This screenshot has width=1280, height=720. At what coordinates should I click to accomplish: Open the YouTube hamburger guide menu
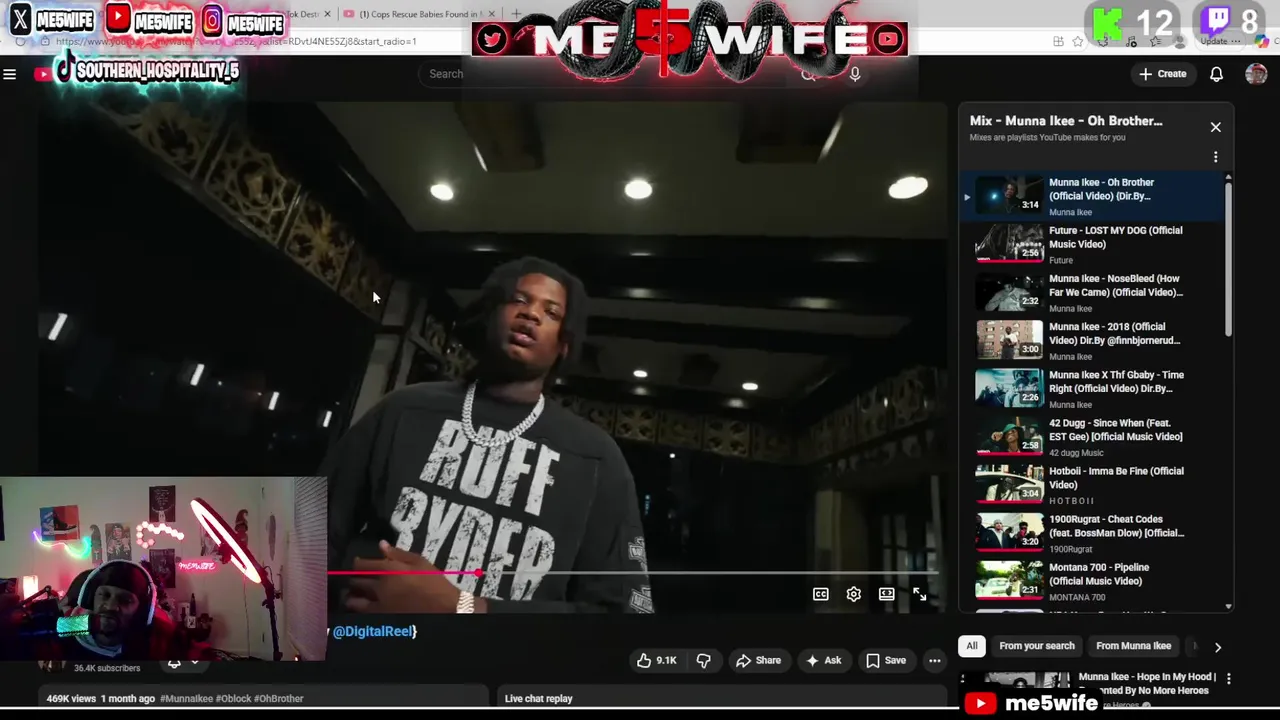click(x=10, y=73)
